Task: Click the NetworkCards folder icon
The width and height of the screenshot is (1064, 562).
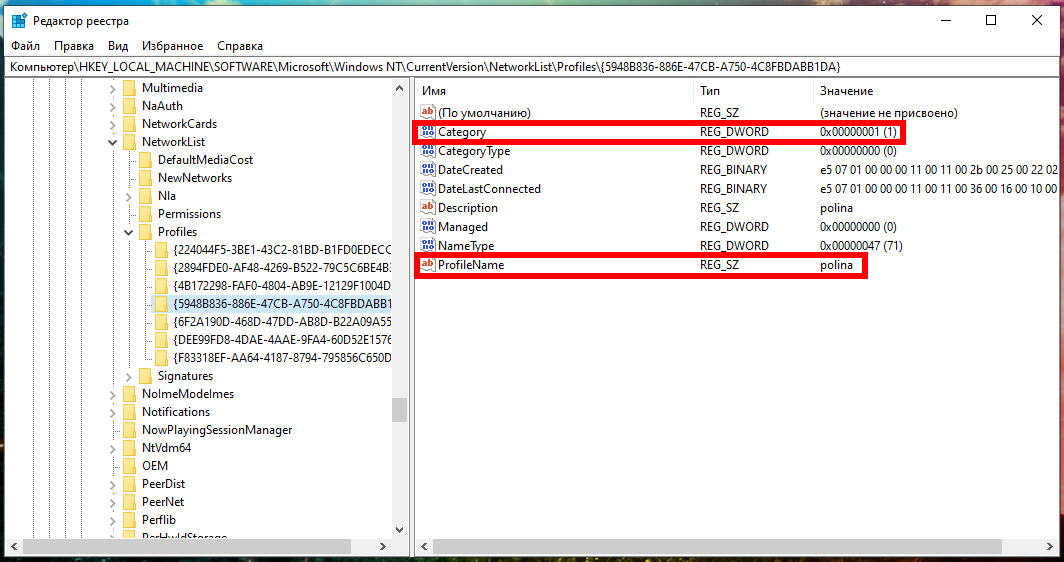Action: pos(129,124)
